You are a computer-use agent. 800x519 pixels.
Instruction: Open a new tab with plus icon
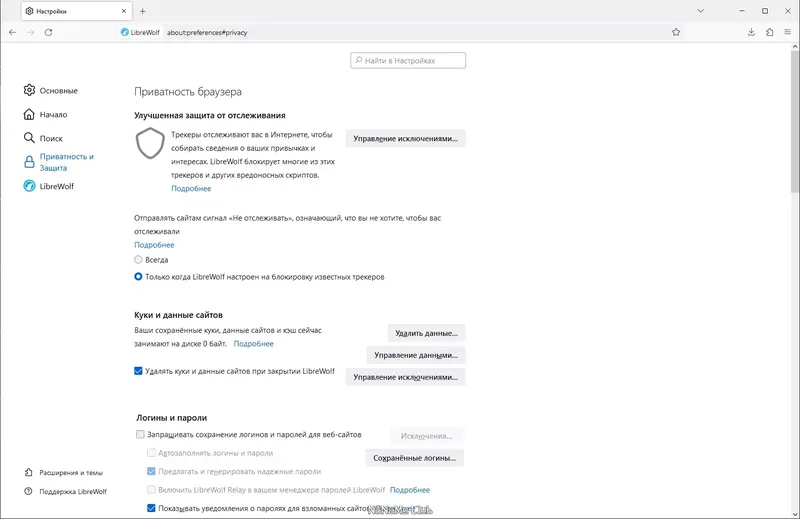[x=143, y=11]
